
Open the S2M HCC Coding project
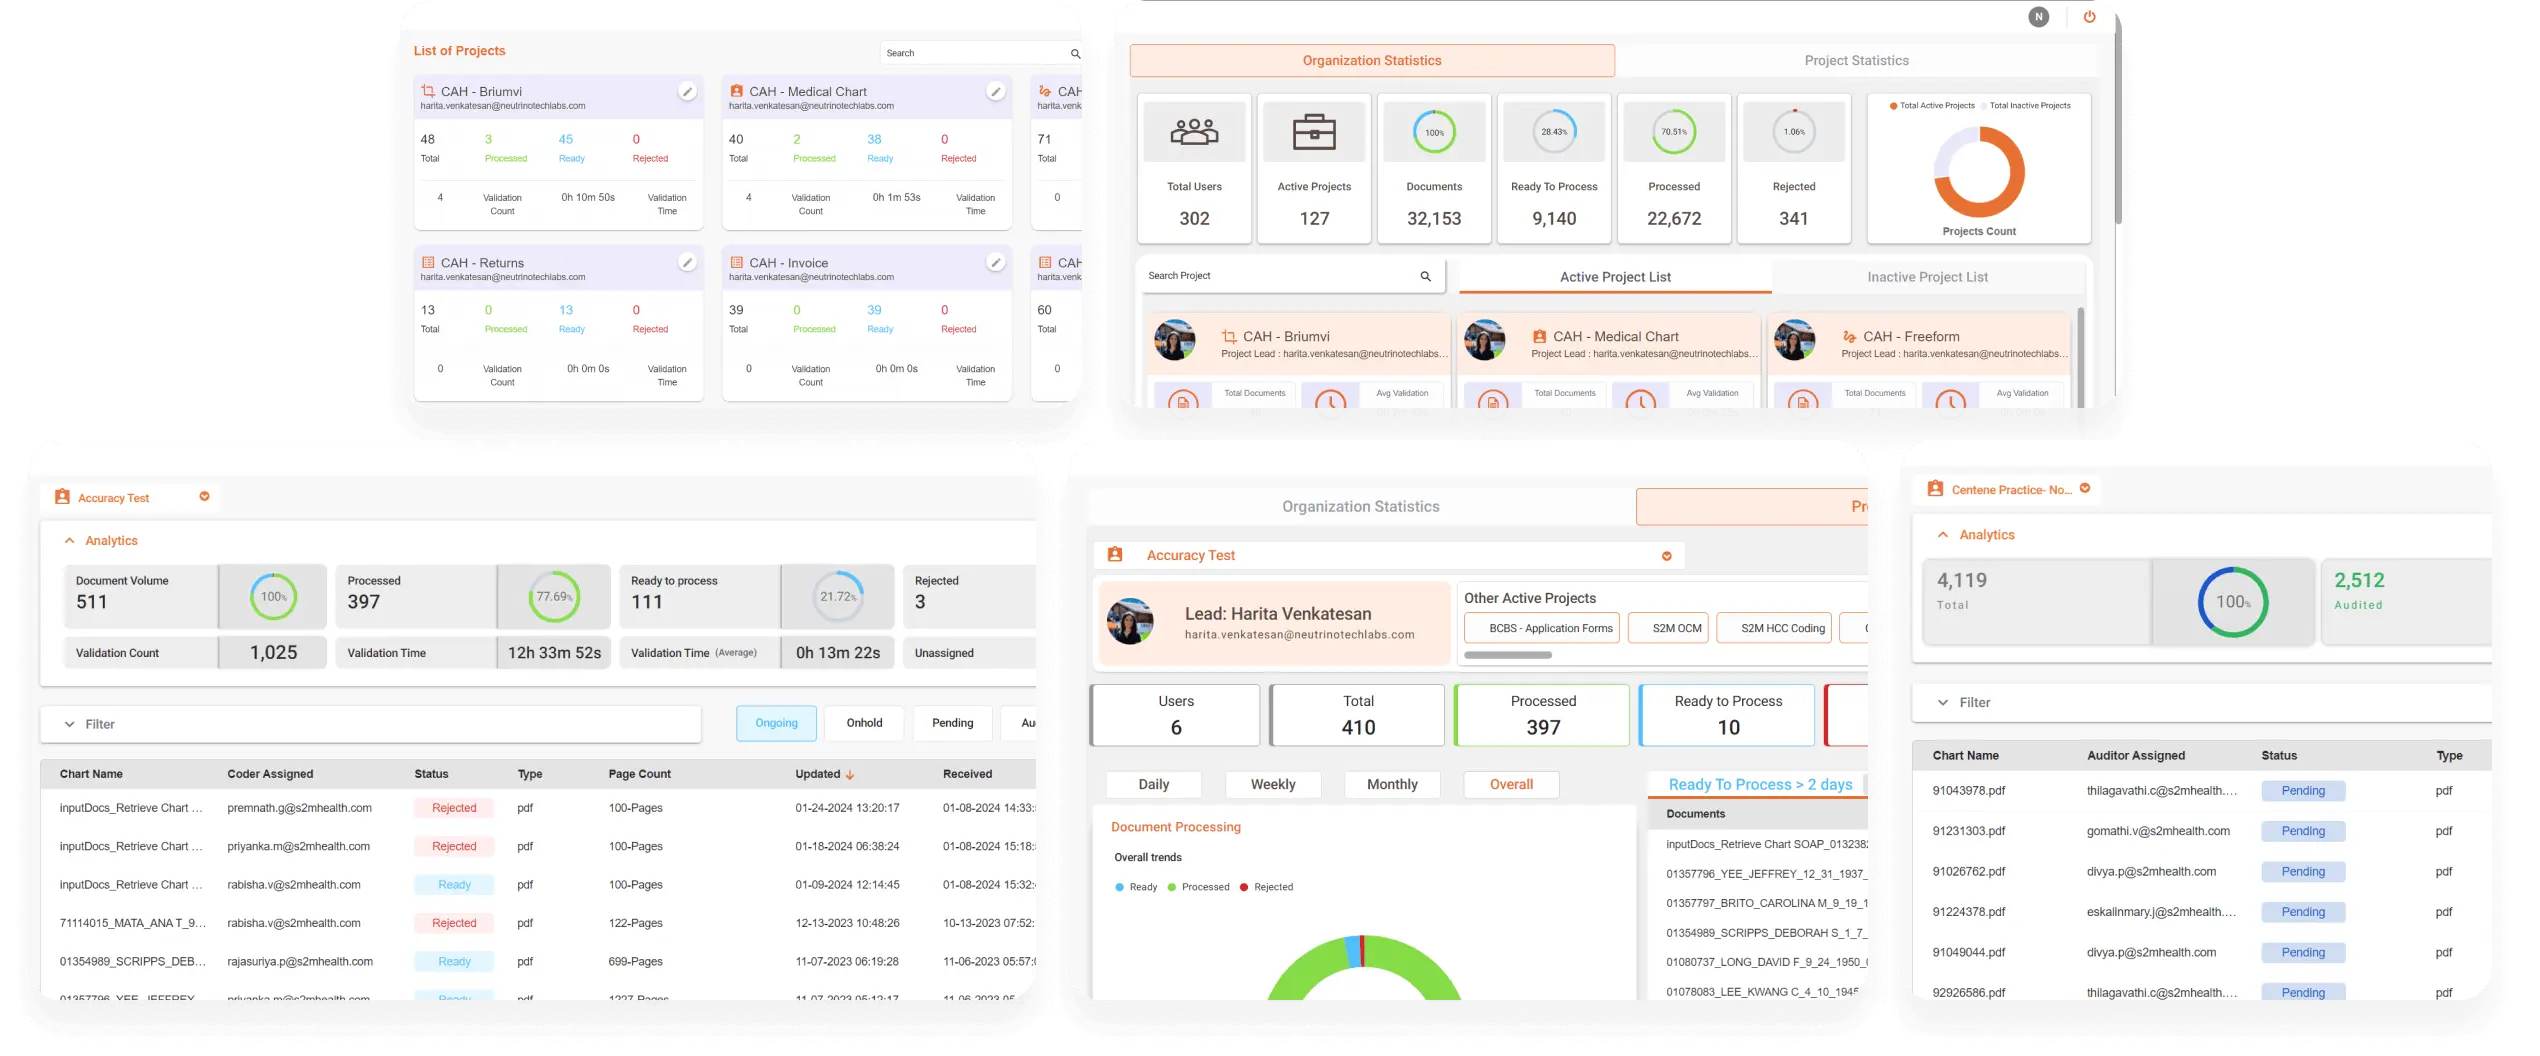pos(1775,628)
